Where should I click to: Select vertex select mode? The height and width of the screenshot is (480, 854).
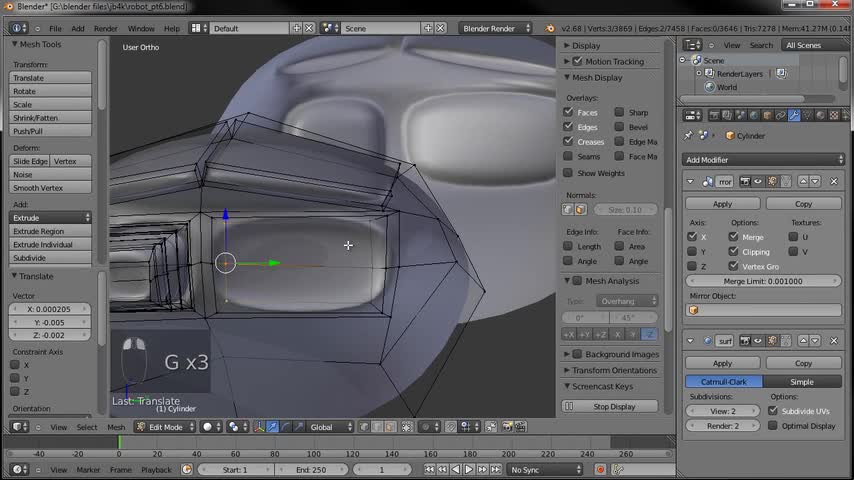coord(364,427)
